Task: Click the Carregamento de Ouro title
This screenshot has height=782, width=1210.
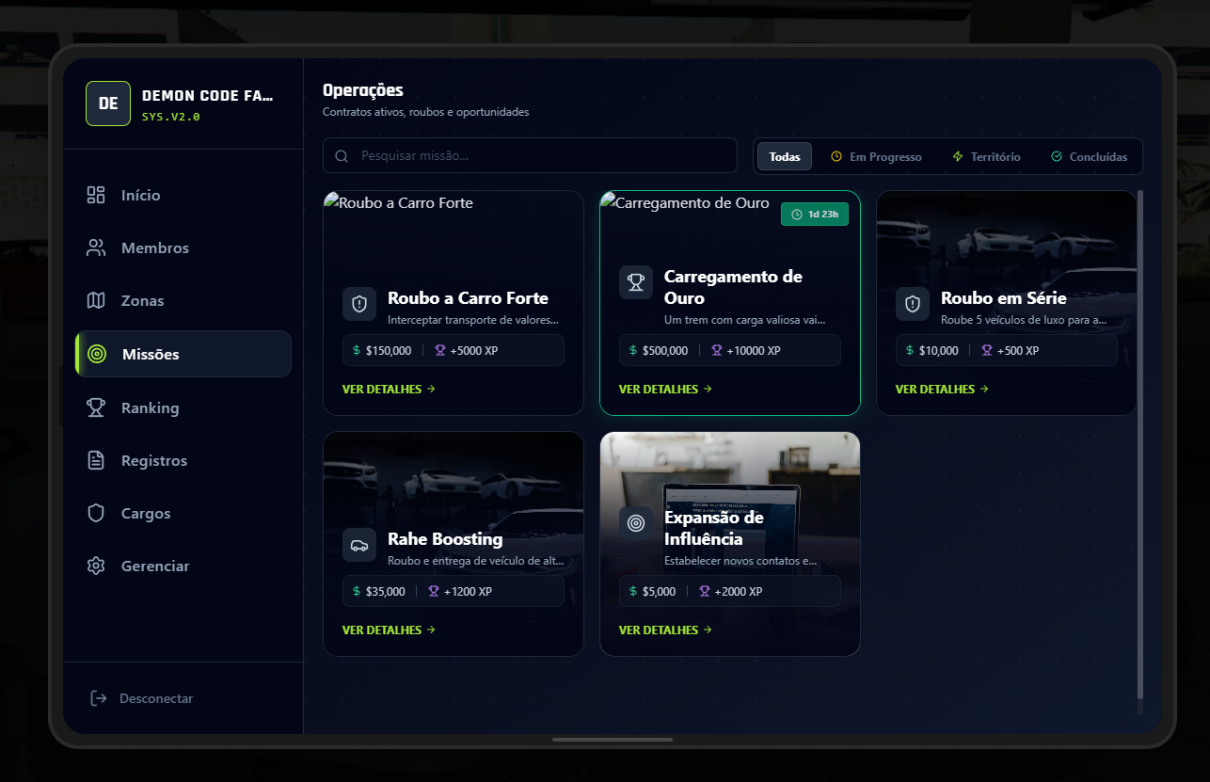Action: pyautogui.click(x=733, y=287)
